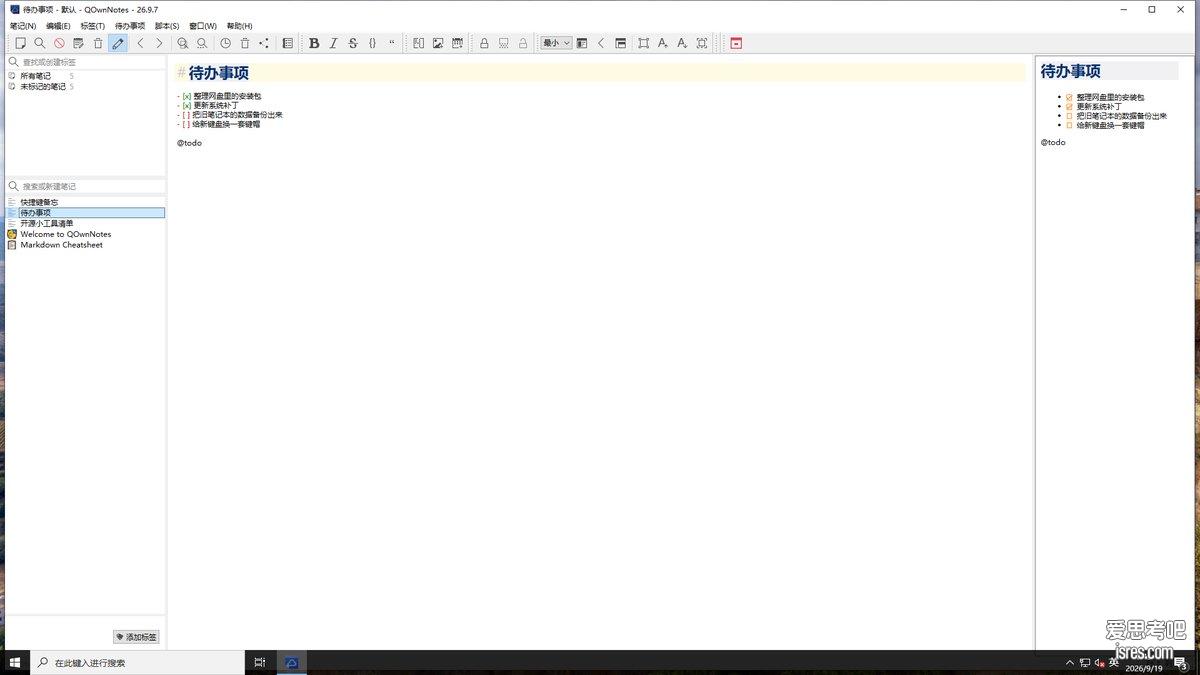Open note in external editor icon
Image resolution: width=1200 pixels, height=675 pixels.
point(78,43)
